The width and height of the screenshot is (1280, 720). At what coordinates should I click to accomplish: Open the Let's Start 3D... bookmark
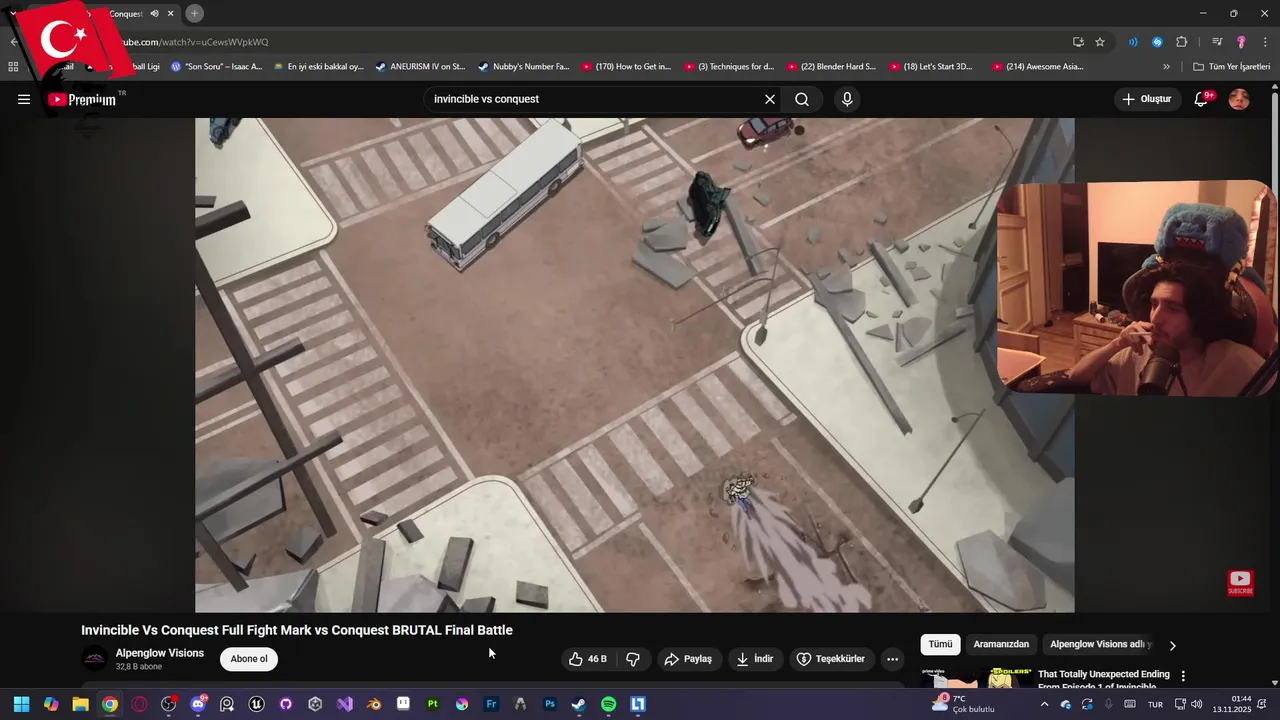pyautogui.click(x=930, y=67)
